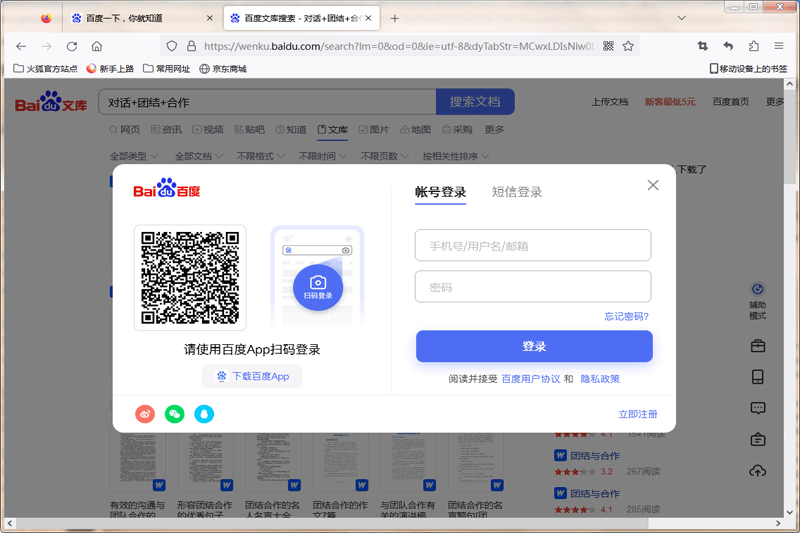Open the 按相关性排序 sort dropdown
This screenshot has height=533, width=800.
coord(455,156)
